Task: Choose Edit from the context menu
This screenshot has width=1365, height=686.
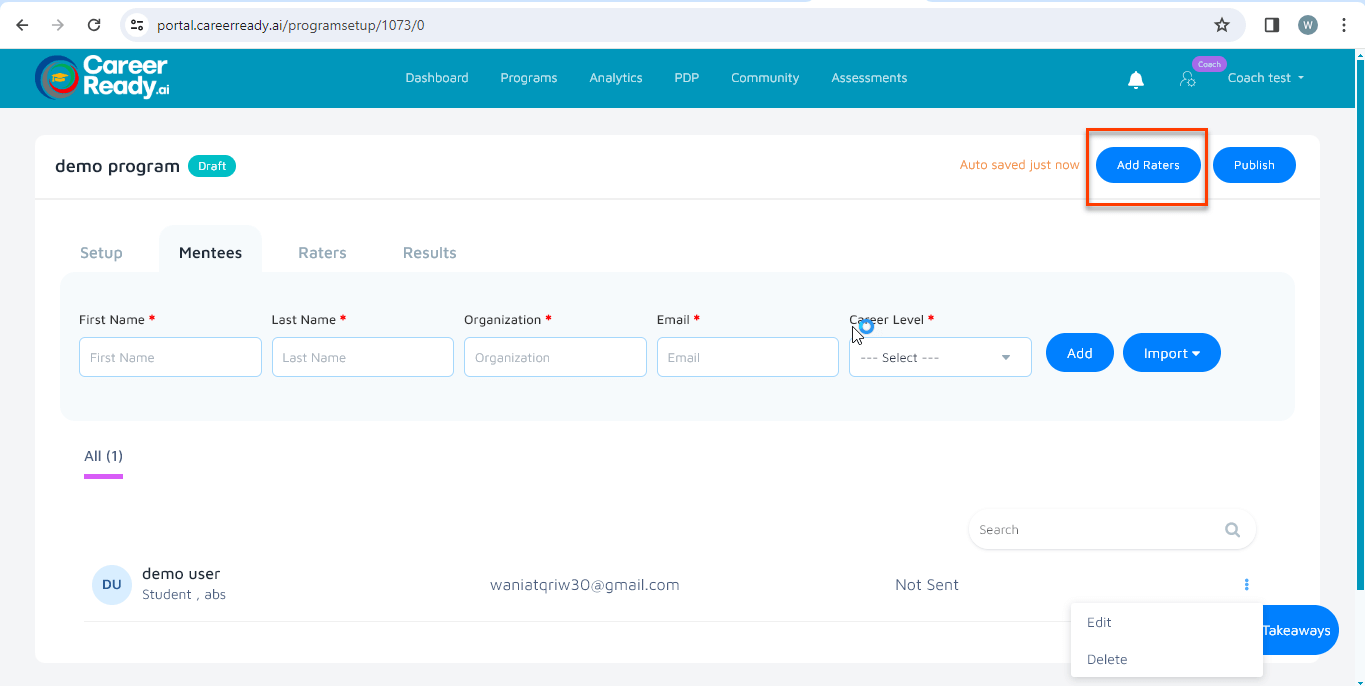Action: [x=1099, y=622]
